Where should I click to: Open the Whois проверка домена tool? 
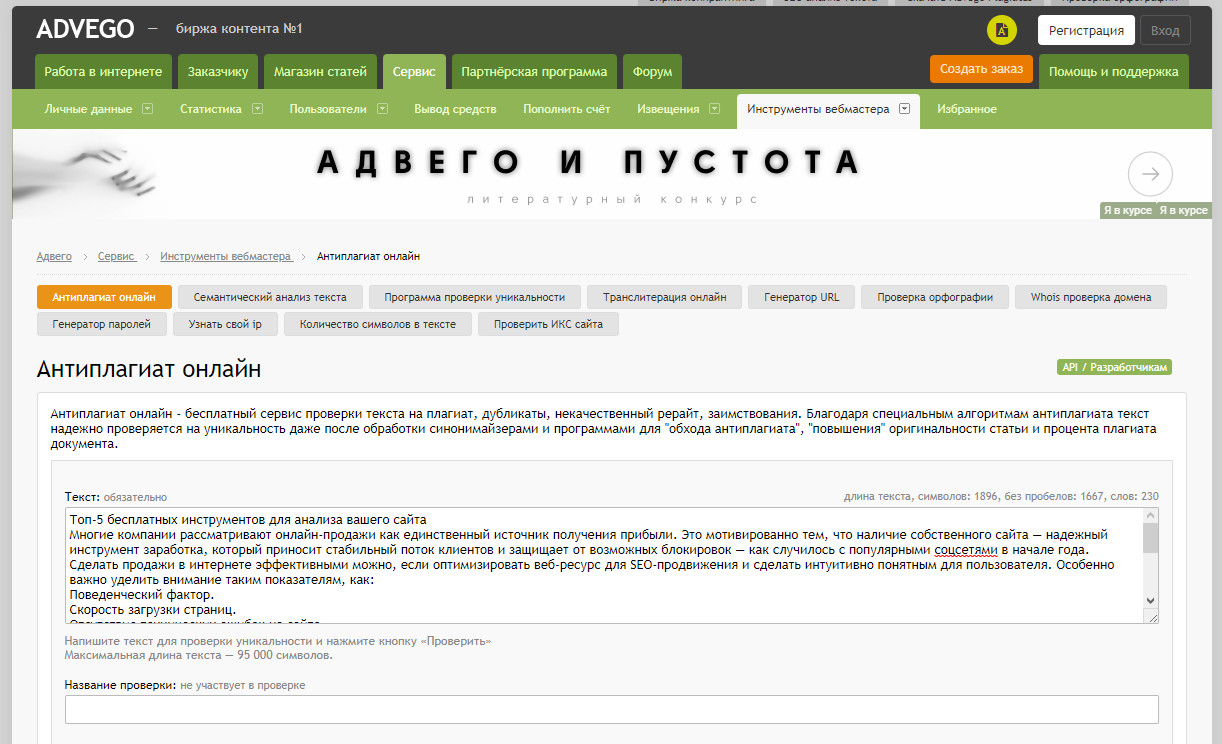[1091, 297]
